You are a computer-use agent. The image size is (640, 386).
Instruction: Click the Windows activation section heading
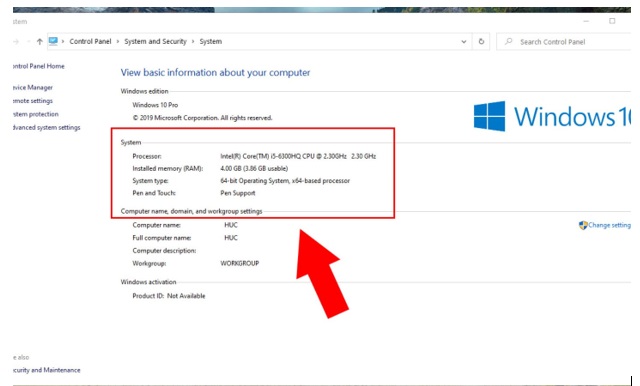click(x=148, y=282)
